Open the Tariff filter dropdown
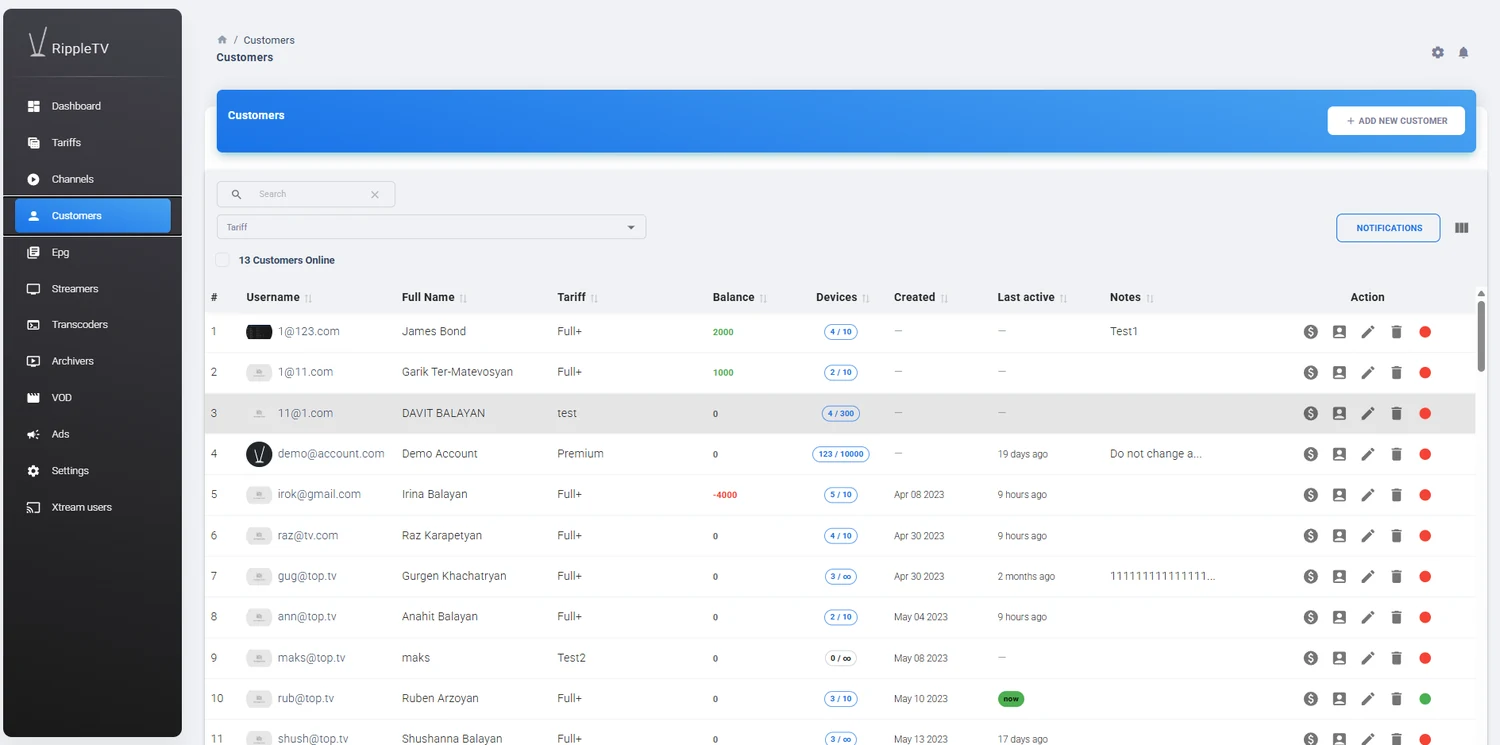This screenshot has width=1500, height=745. coord(431,227)
